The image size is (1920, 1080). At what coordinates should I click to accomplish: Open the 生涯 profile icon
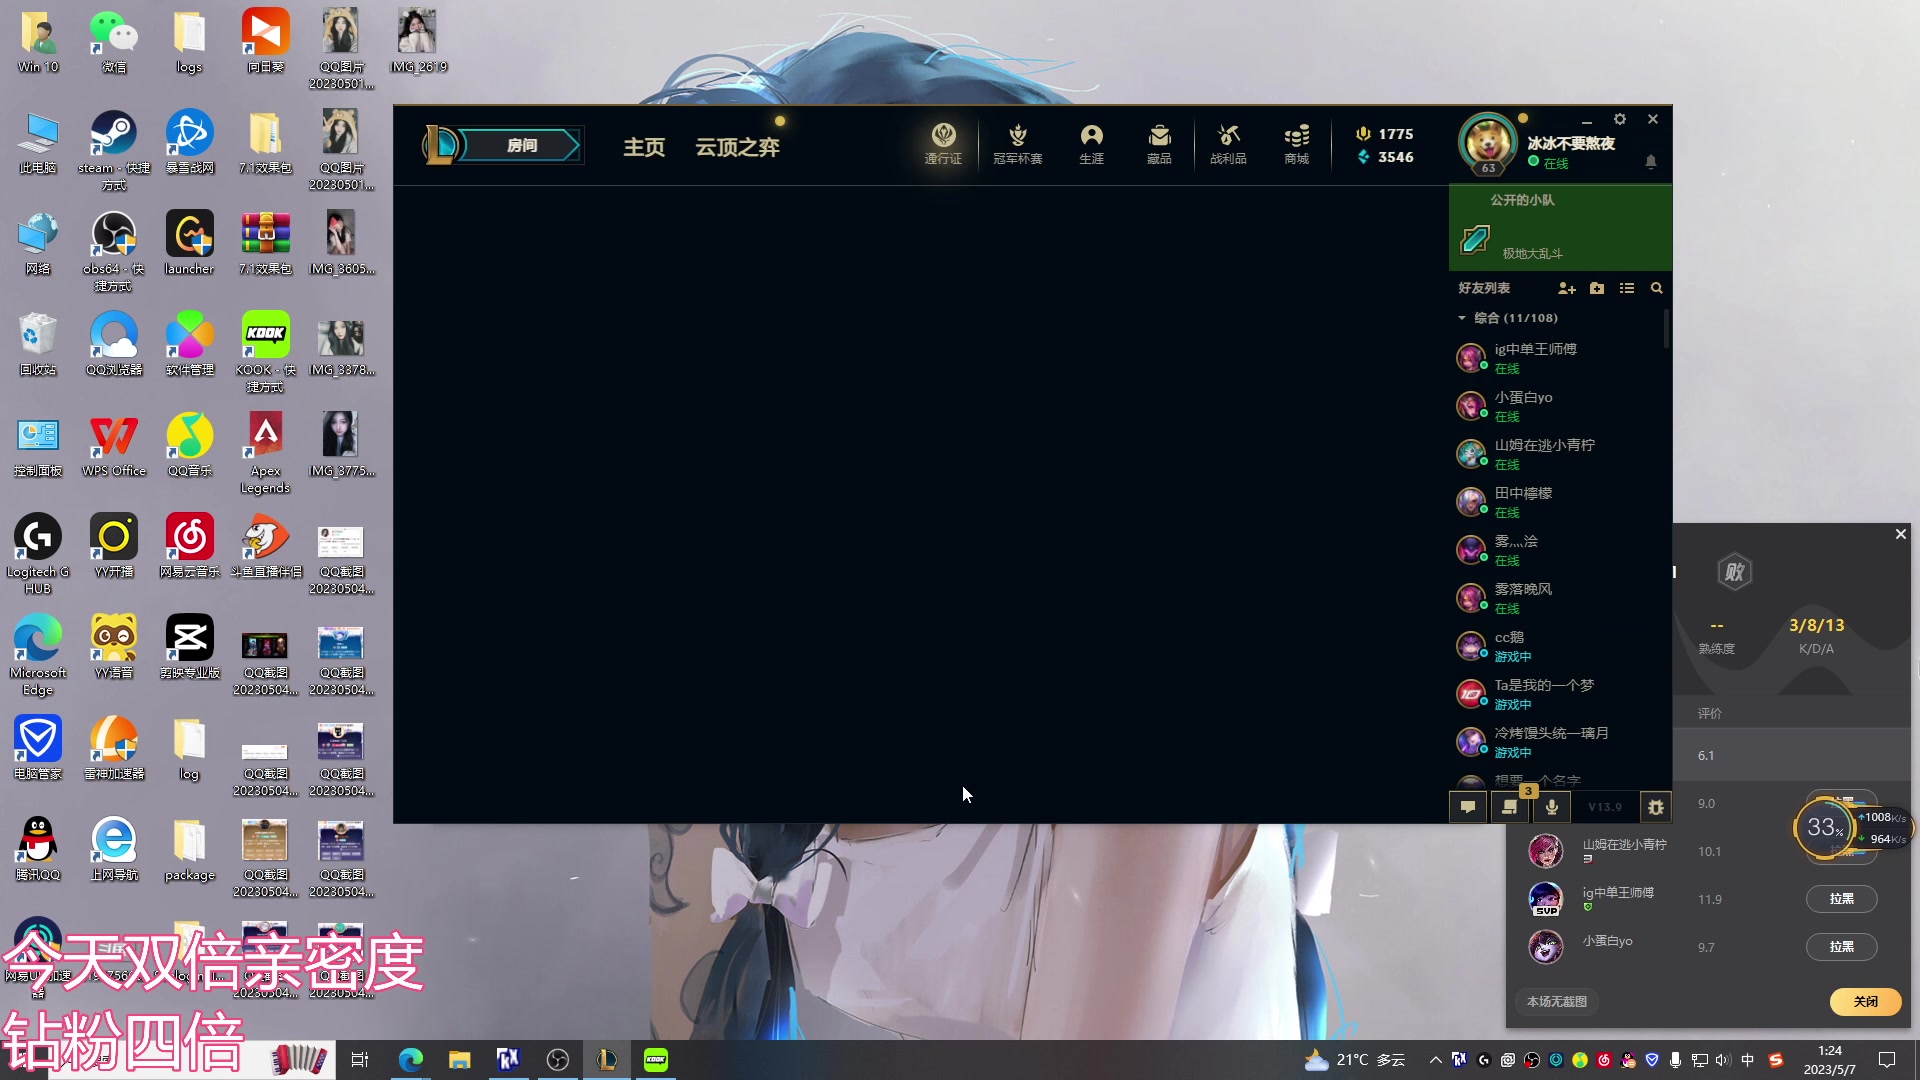[x=1092, y=144]
